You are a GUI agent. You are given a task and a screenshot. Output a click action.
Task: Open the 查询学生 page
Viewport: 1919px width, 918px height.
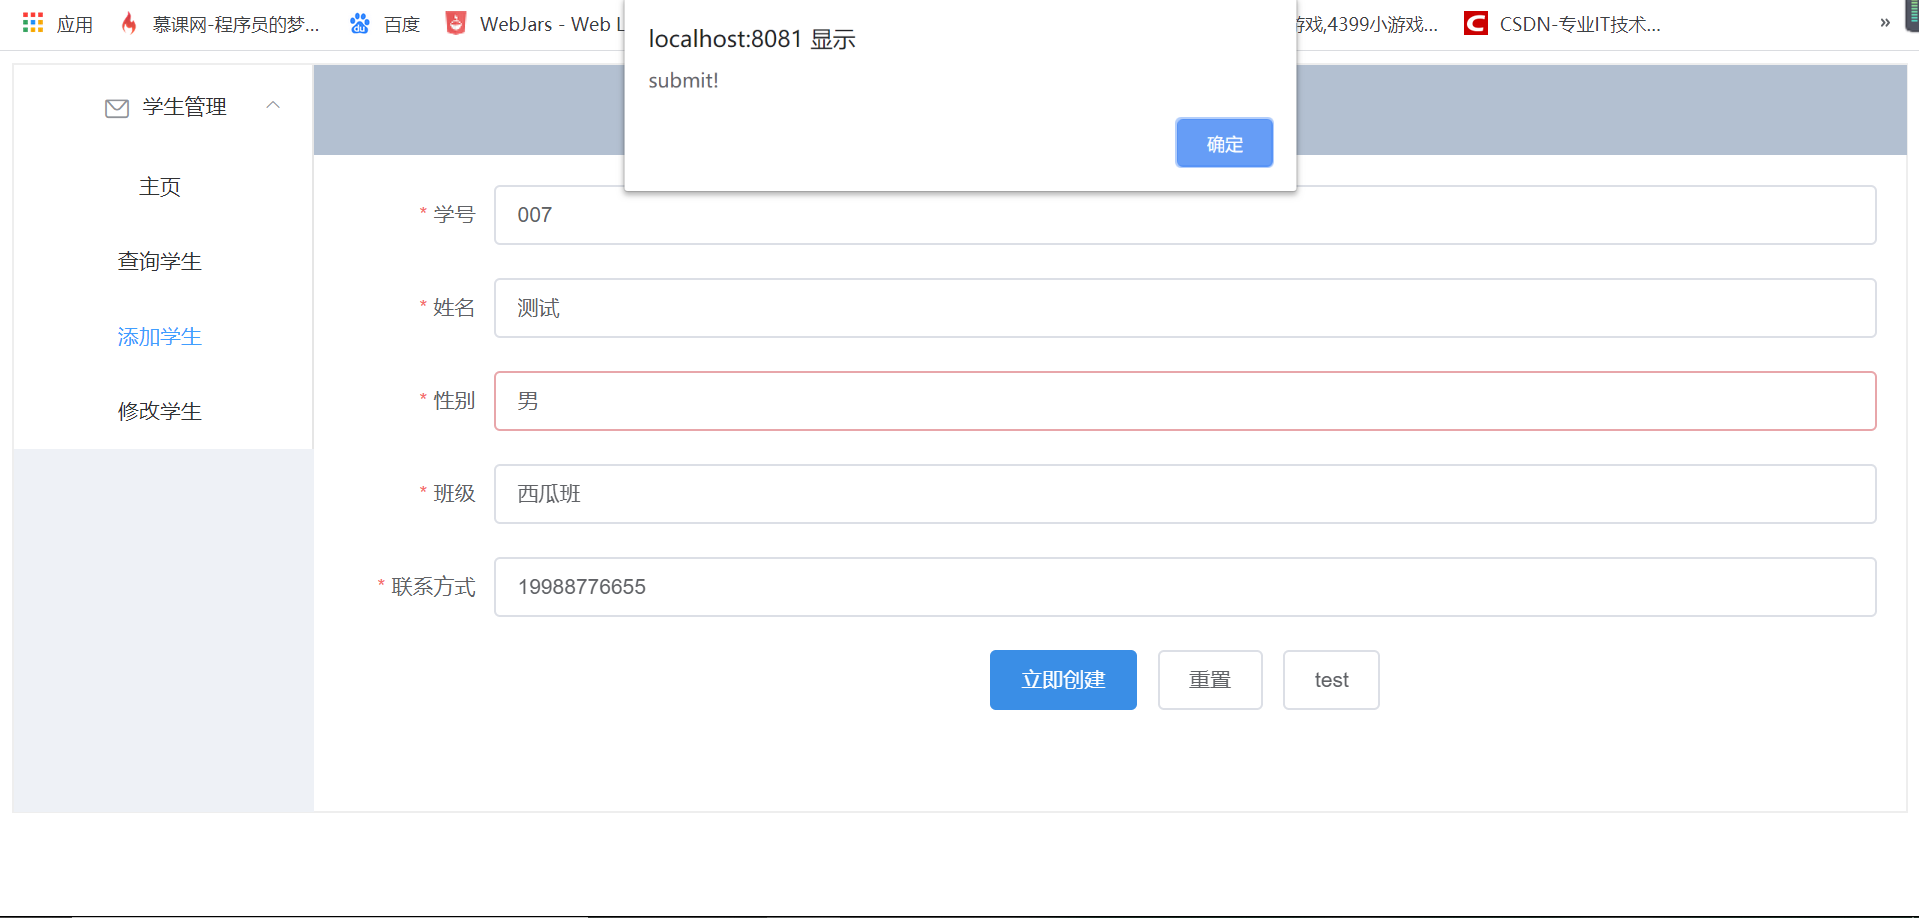click(160, 261)
